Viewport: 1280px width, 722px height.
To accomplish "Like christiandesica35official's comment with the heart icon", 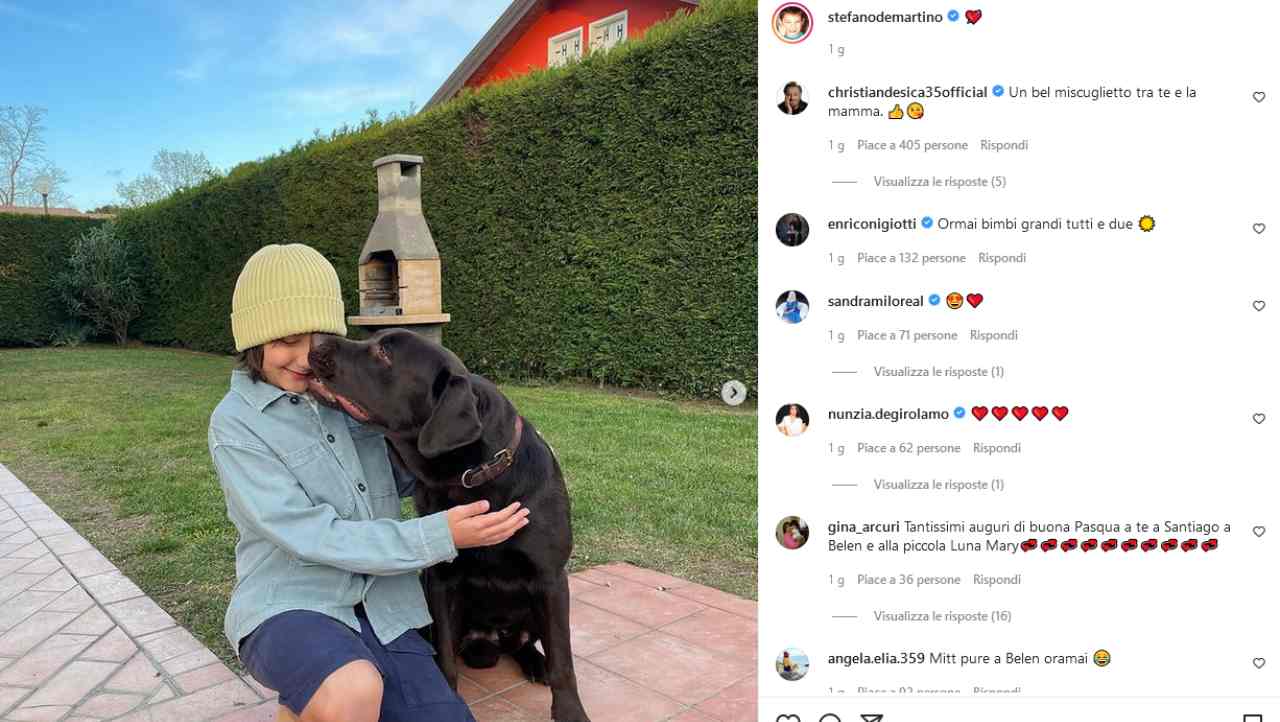I will pyautogui.click(x=1259, y=97).
